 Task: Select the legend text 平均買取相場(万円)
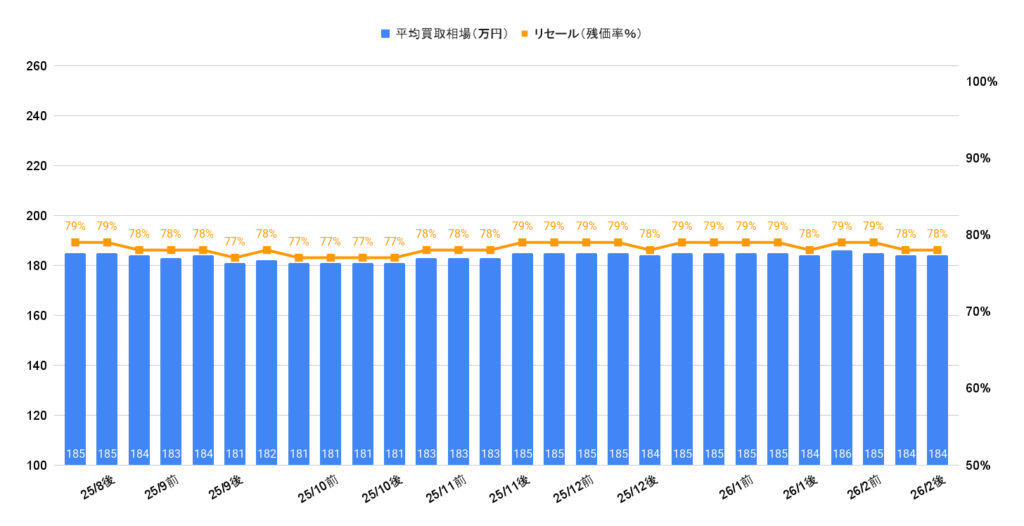coord(452,34)
